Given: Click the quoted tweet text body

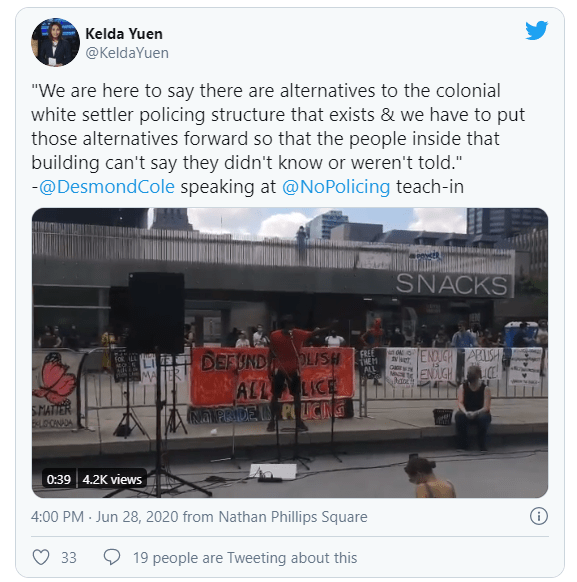Looking at the screenshot, I should pyautogui.click(x=278, y=127).
